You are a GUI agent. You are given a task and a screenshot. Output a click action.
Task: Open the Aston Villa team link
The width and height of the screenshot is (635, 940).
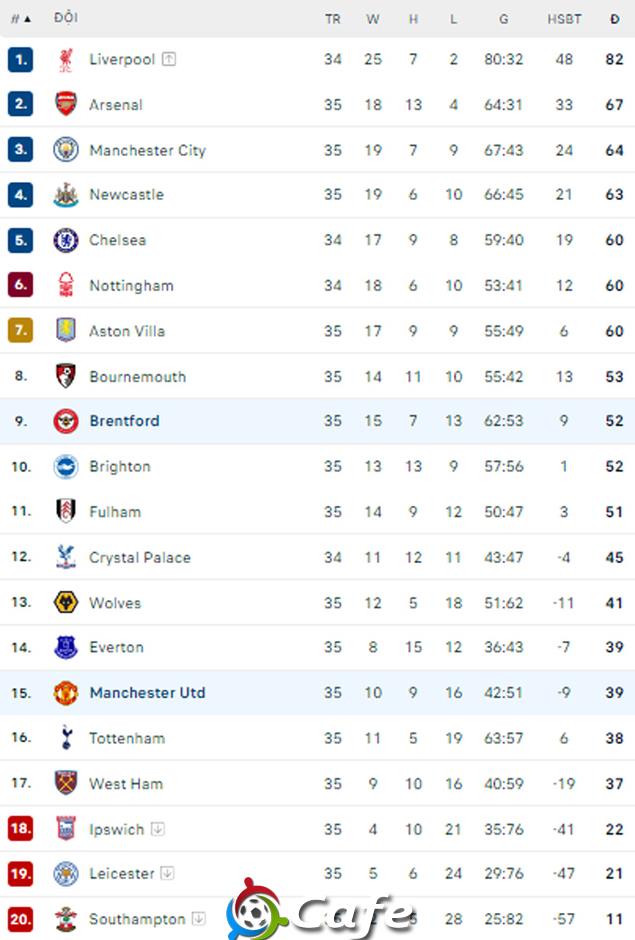(x=127, y=331)
